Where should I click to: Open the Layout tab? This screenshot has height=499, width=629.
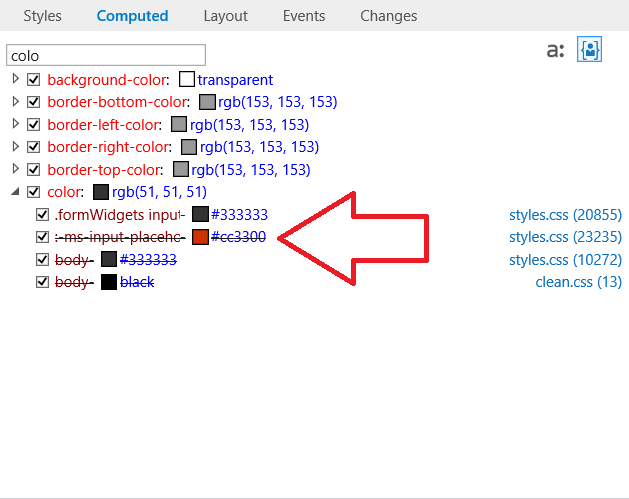click(225, 16)
